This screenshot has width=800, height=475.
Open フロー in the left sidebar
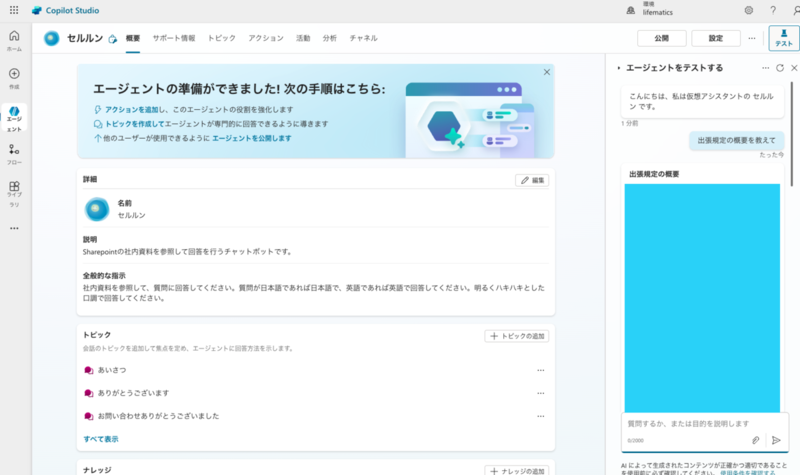[14, 155]
